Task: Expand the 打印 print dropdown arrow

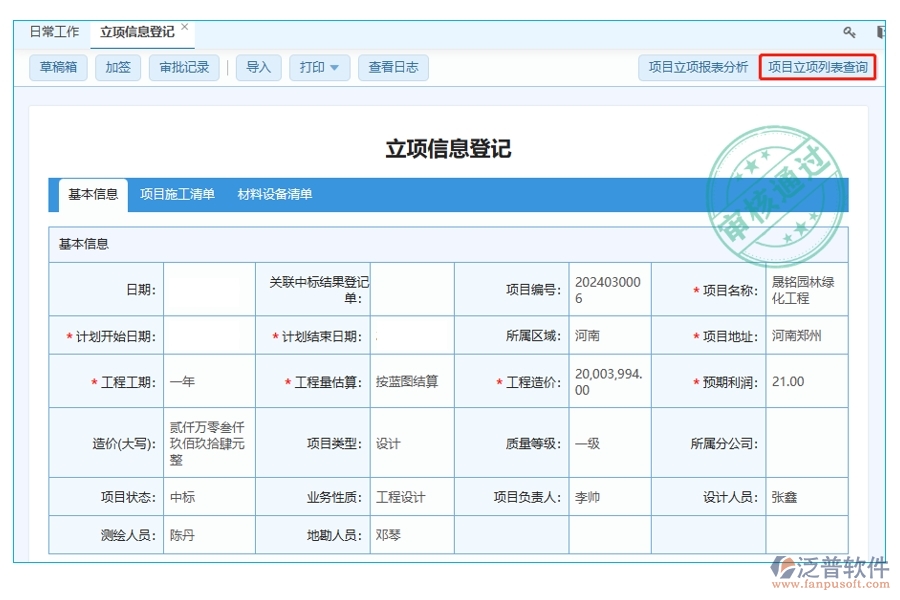Action: click(x=335, y=68)
